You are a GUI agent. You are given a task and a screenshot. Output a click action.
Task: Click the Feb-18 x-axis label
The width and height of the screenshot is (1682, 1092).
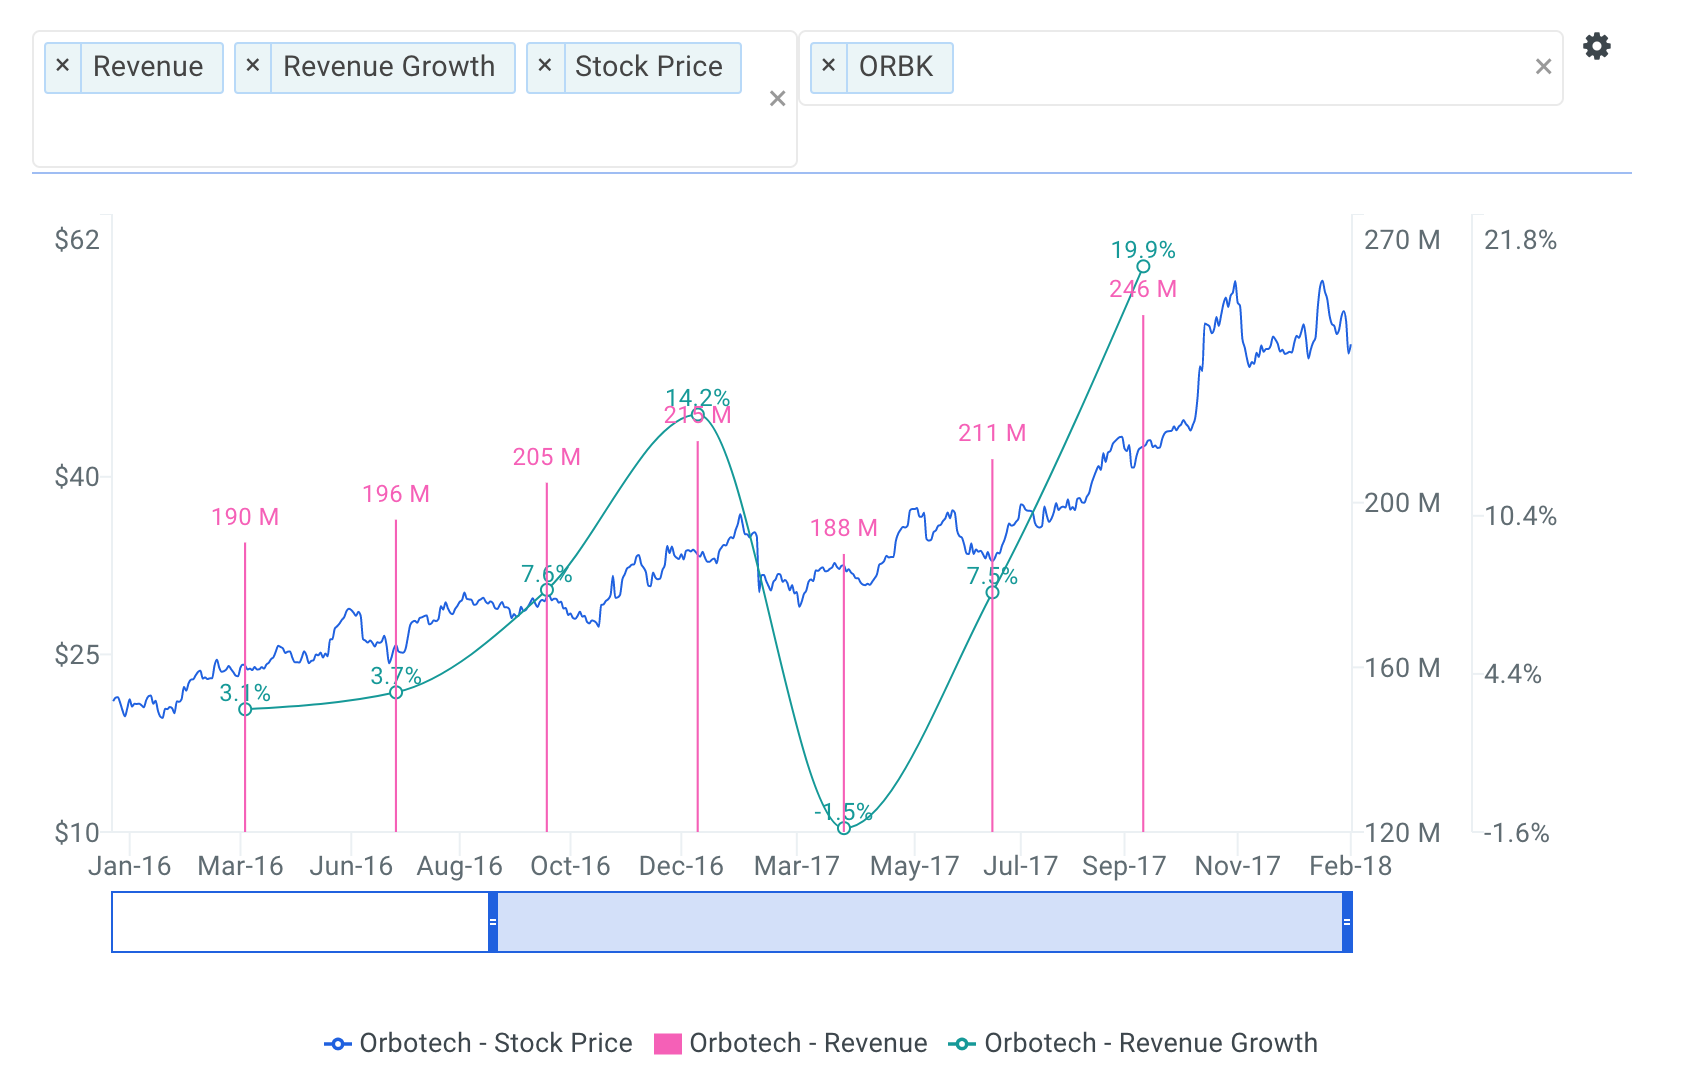tap(1351, 866)
